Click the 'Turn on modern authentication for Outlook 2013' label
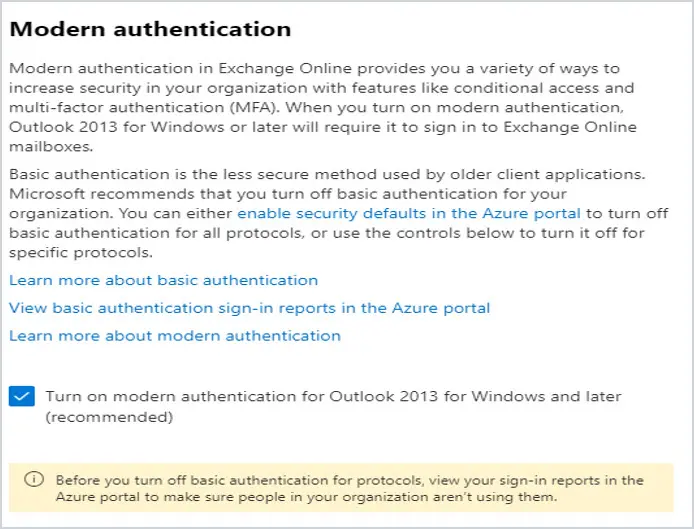 333,406
